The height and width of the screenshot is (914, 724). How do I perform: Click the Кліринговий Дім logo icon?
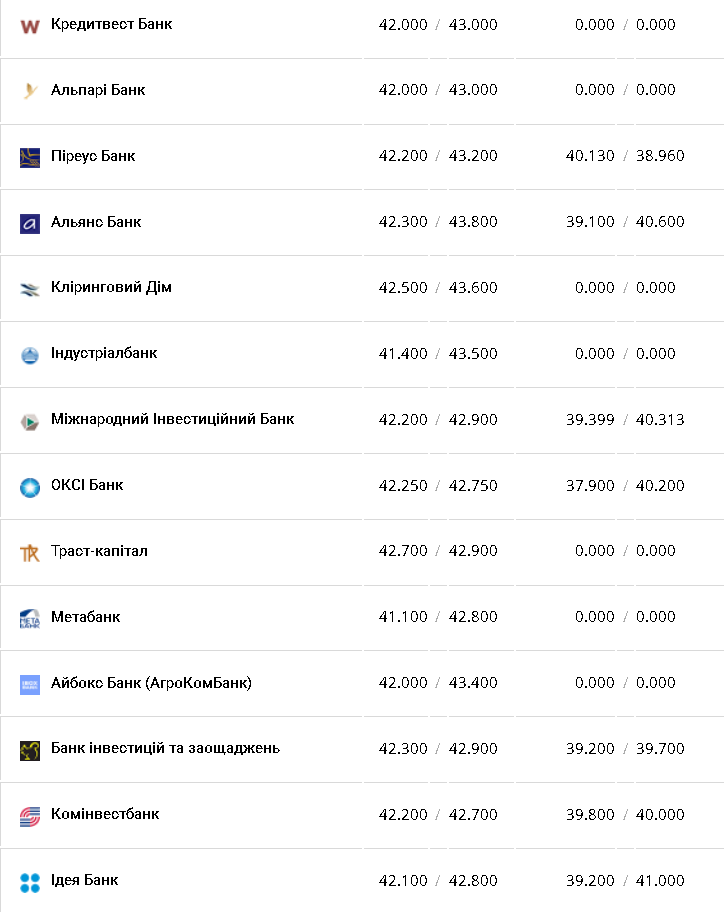point(30,289)
